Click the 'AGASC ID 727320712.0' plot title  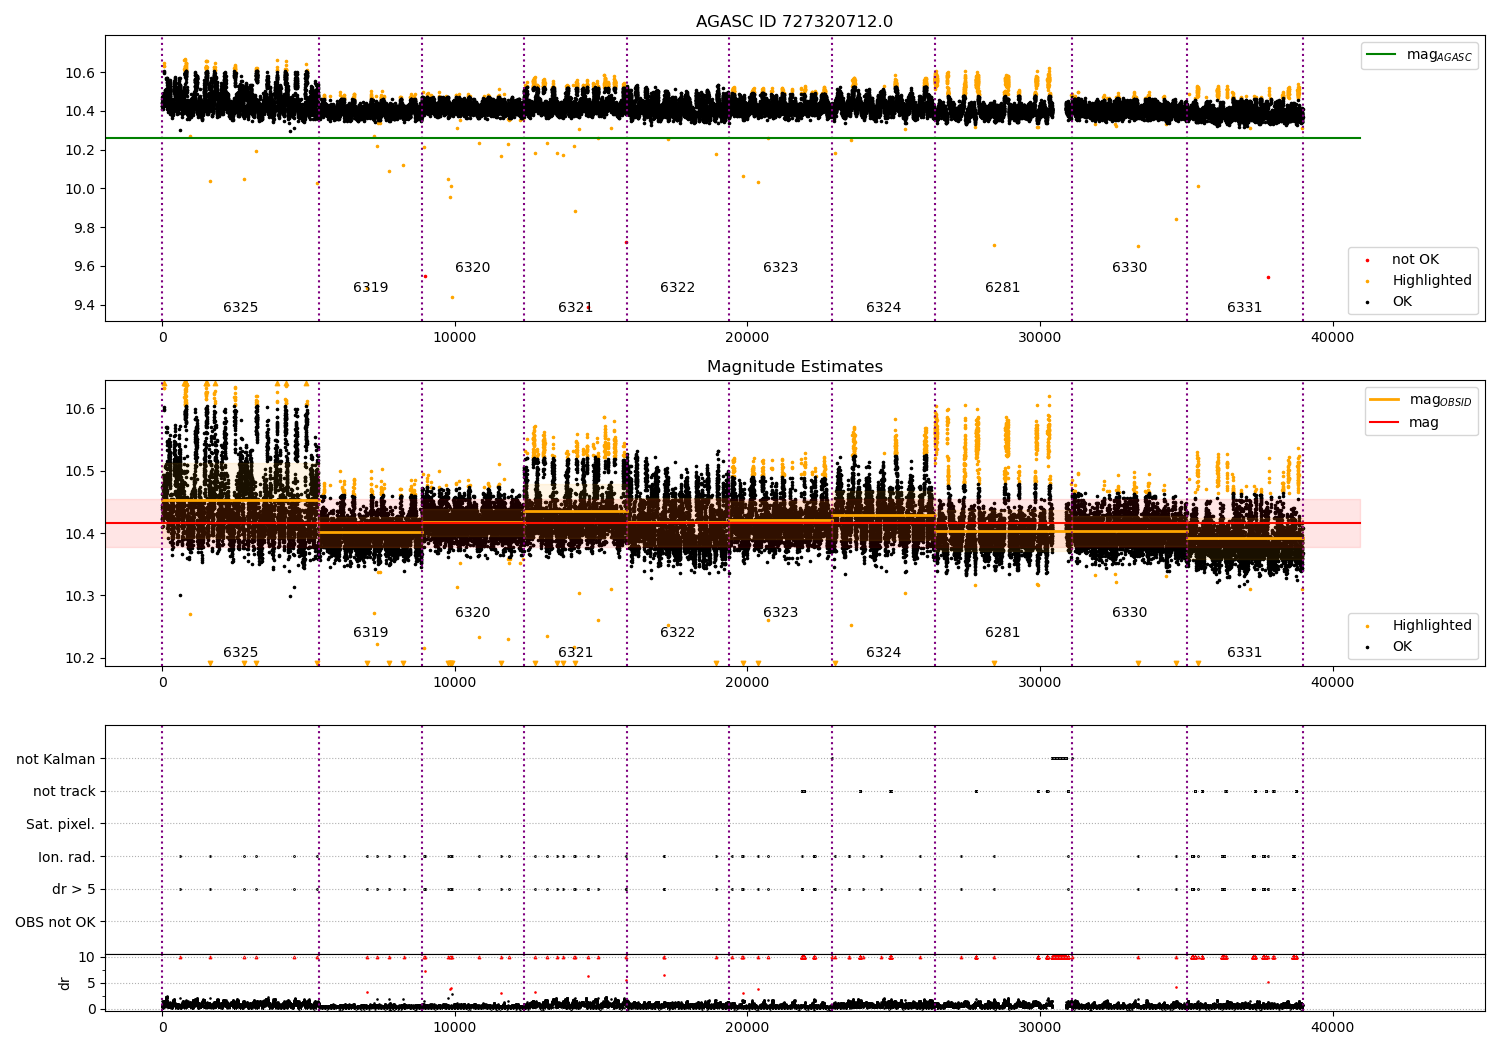[x=794, y=22]
